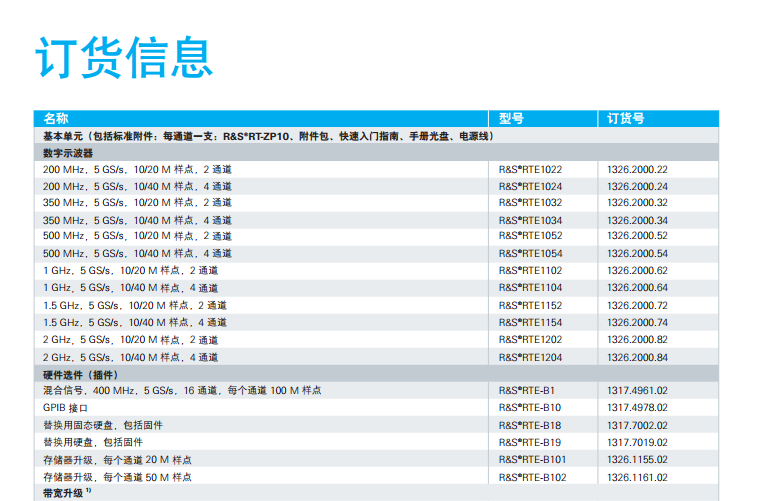Click model R&S RTE1034
The image size is (783, 501).
coord(530,220)
